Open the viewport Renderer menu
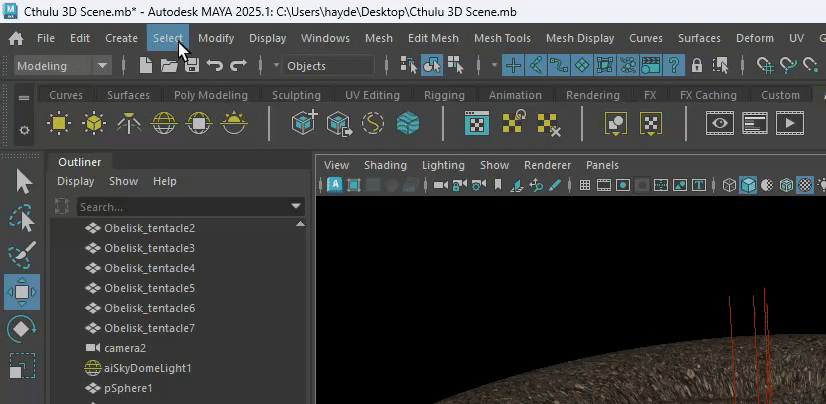This screenshot has height=404, width=826. tap(547, 165)
